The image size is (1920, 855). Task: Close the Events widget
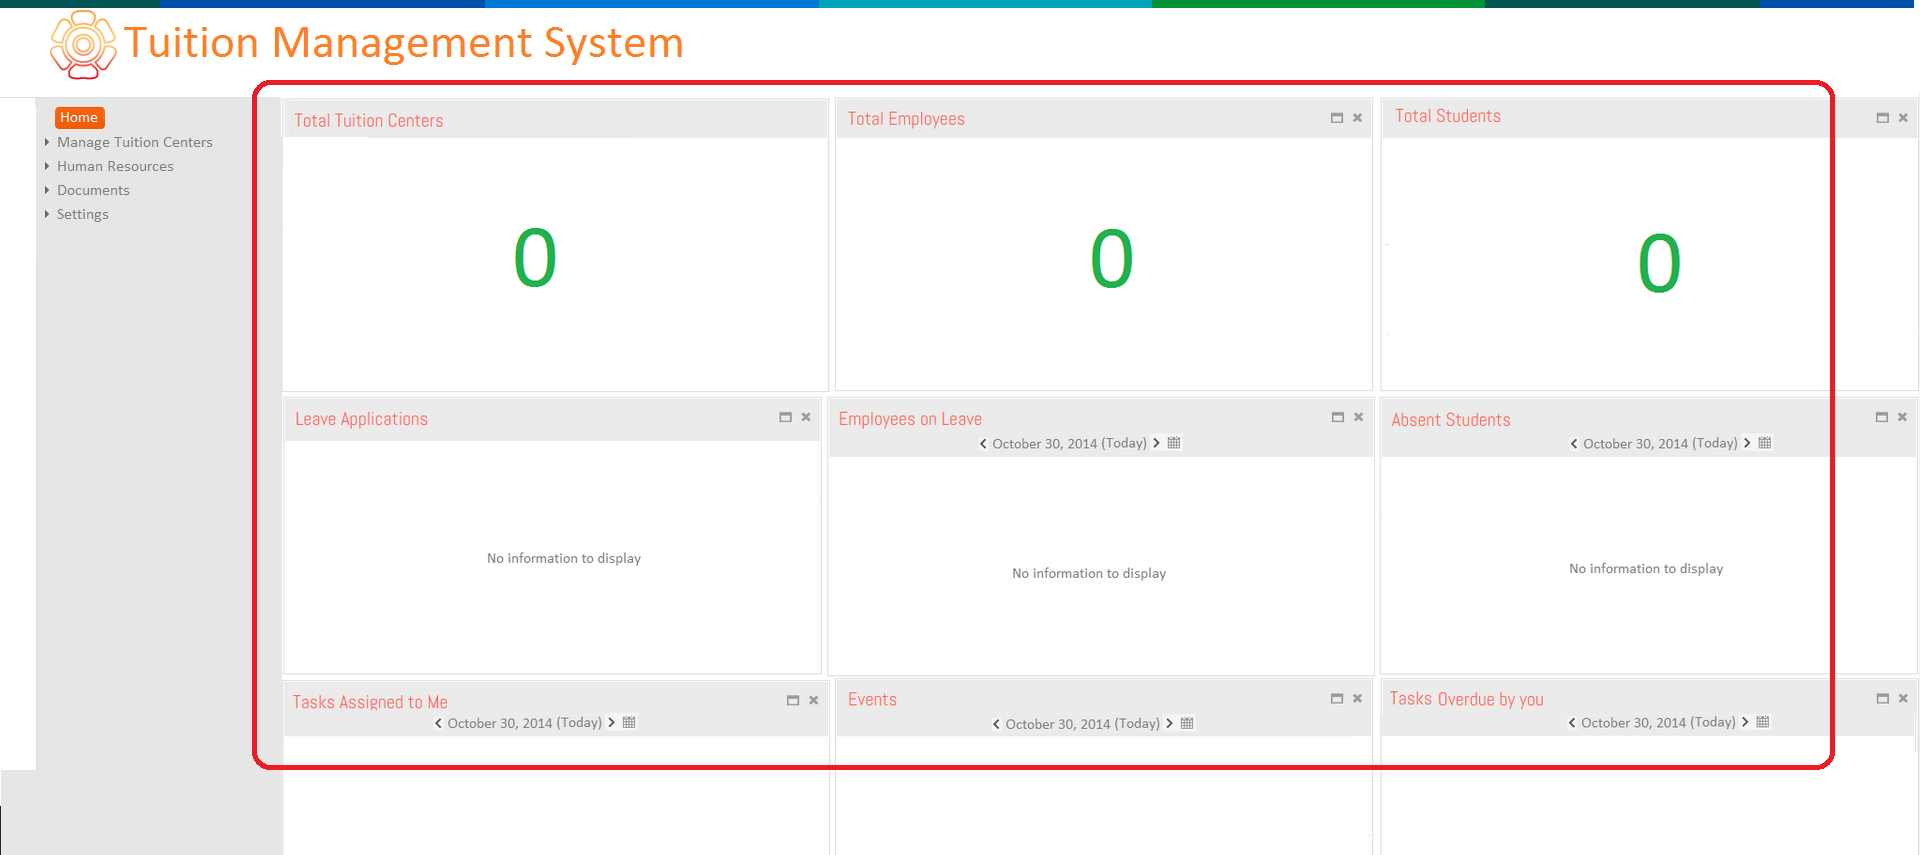[x=1358, y=699]
